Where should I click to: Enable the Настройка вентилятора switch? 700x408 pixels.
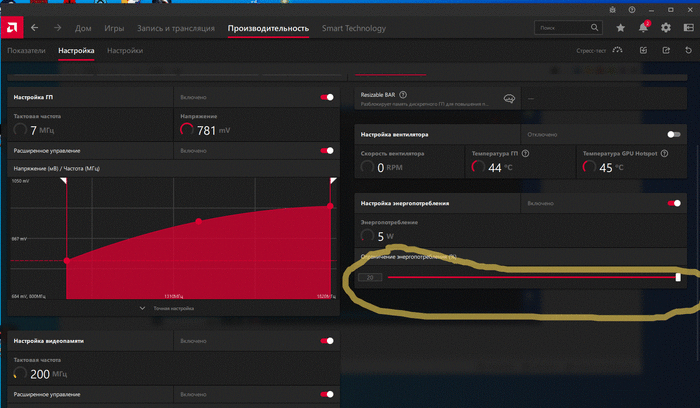(x=673, y=134)
